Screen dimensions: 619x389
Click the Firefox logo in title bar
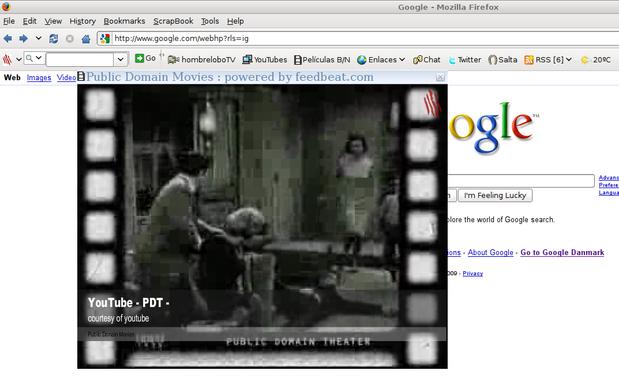[x=6, y=6]
